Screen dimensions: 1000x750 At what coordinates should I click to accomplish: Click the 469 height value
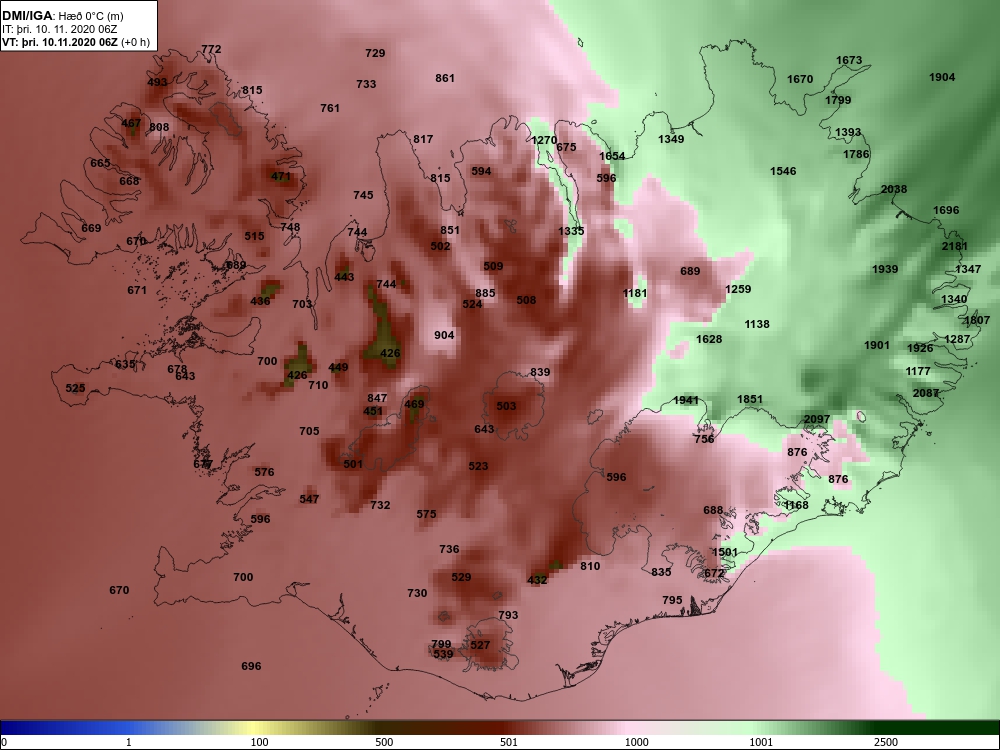415,404
